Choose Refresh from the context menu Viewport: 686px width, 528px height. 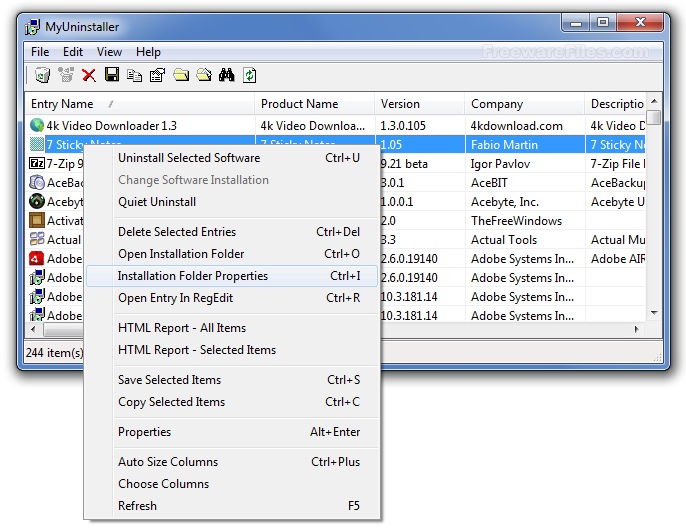[x=232, y=506]
